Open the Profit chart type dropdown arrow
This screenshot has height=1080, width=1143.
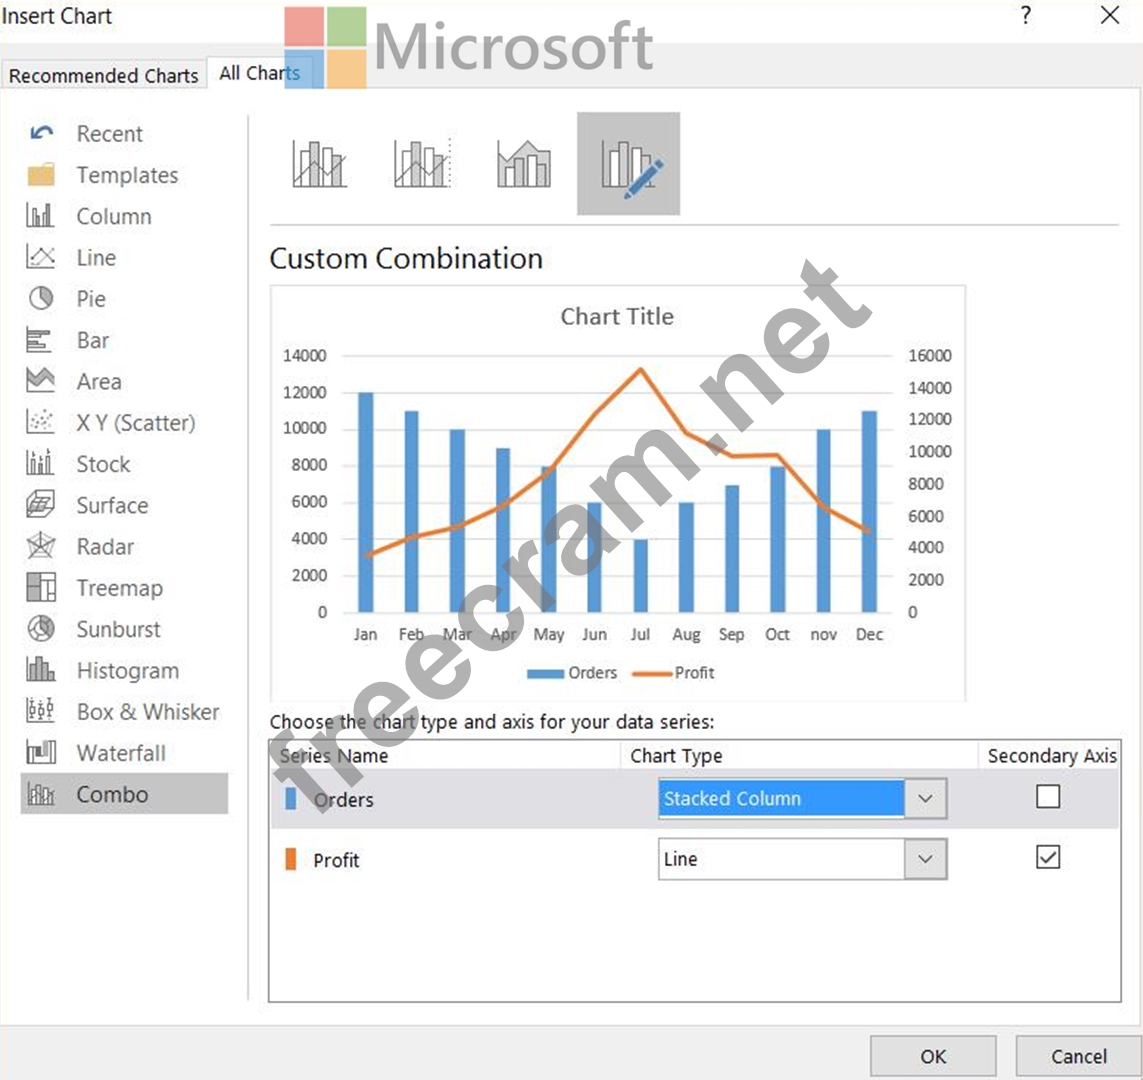(925, 859)
